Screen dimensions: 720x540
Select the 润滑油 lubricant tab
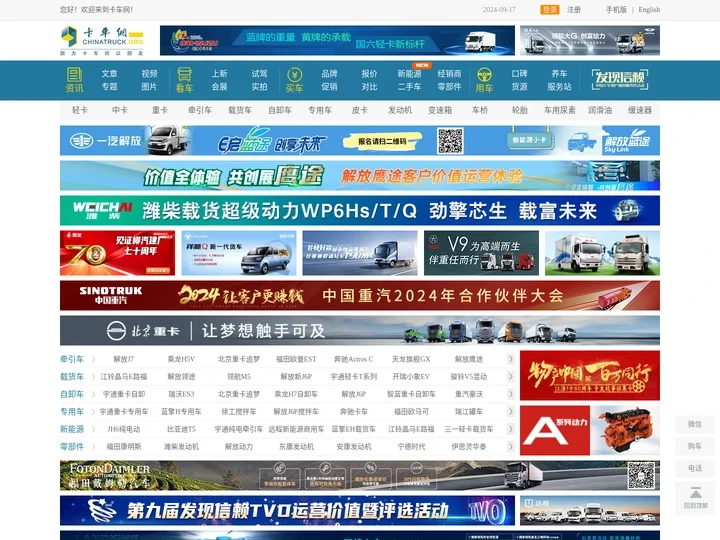[600, 110]
